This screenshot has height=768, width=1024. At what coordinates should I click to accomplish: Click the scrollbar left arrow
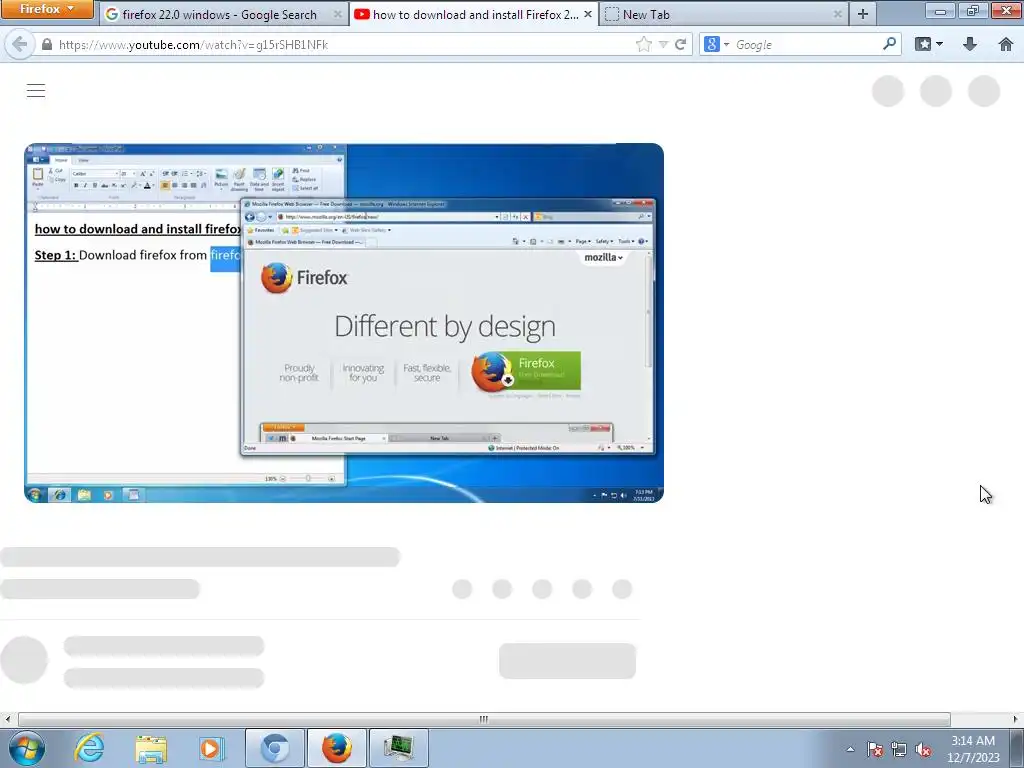pos(7,719)
